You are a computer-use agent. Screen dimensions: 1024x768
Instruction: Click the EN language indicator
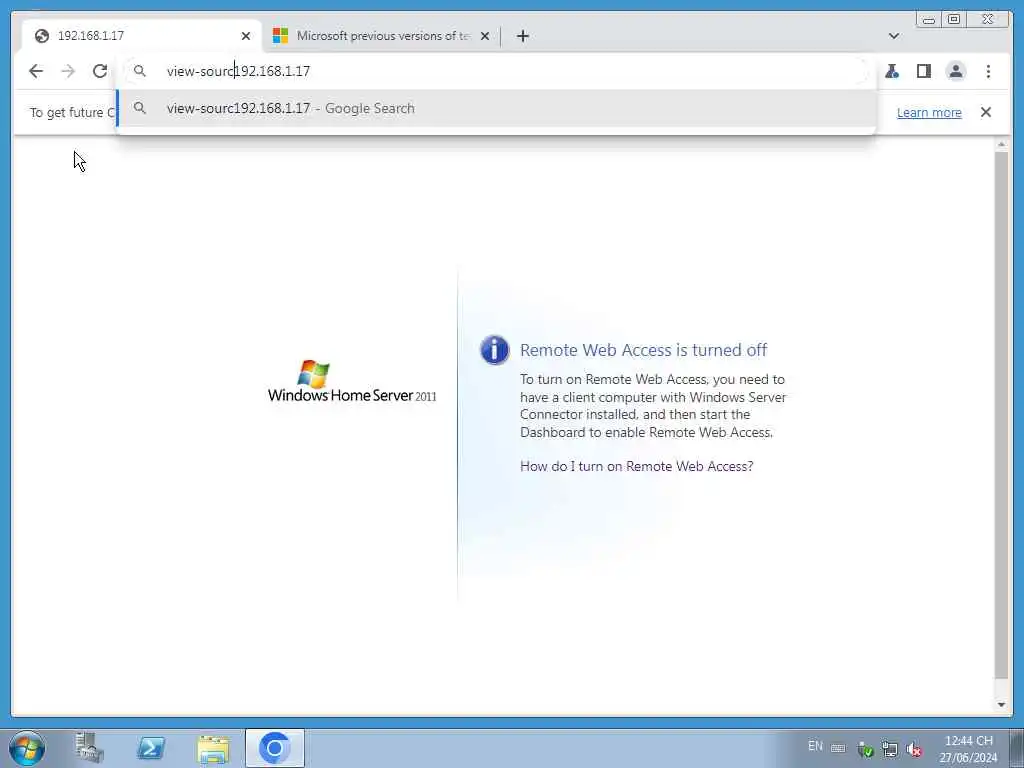point(815,746)
